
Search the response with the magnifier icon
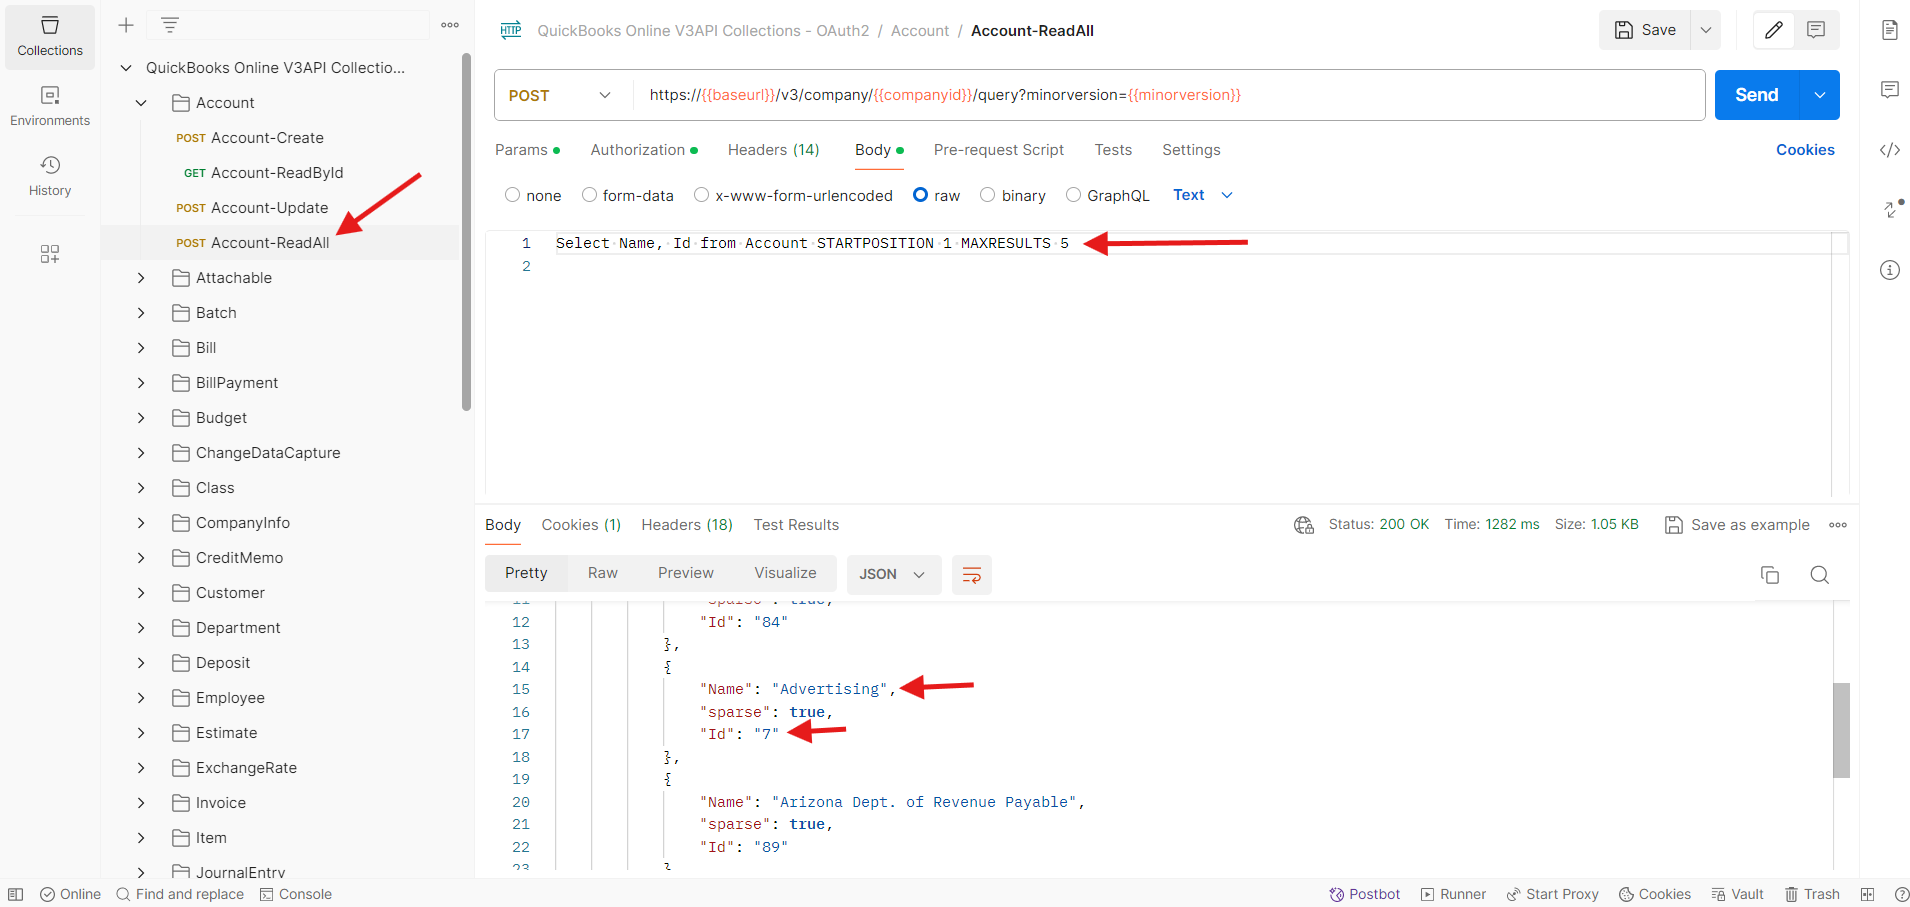[1820, 575]
